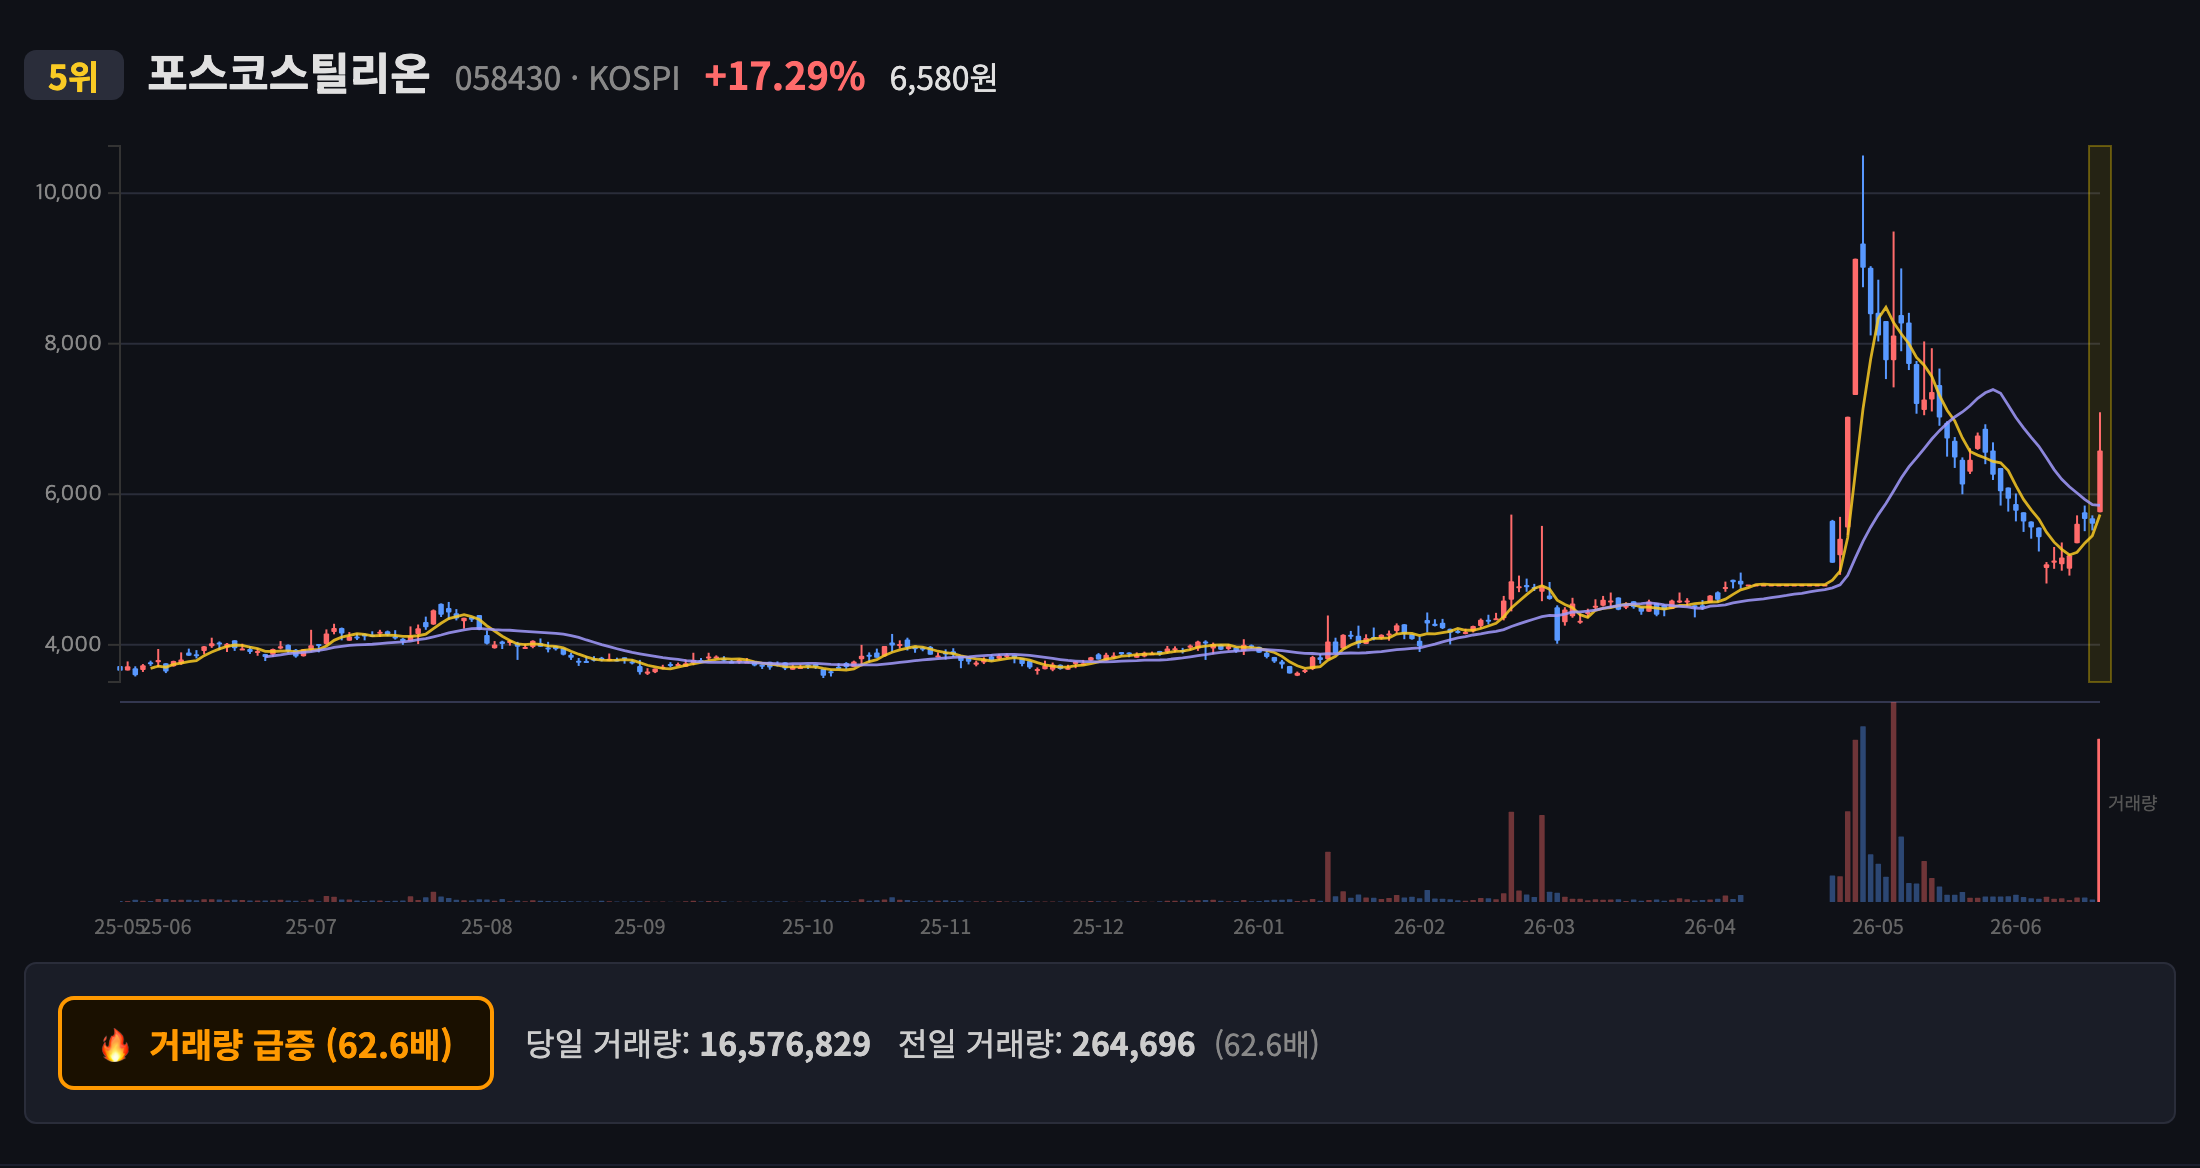Click the 10,000 price axis label
This screenshot has width=2200, height=1168.
pos(69,192)
